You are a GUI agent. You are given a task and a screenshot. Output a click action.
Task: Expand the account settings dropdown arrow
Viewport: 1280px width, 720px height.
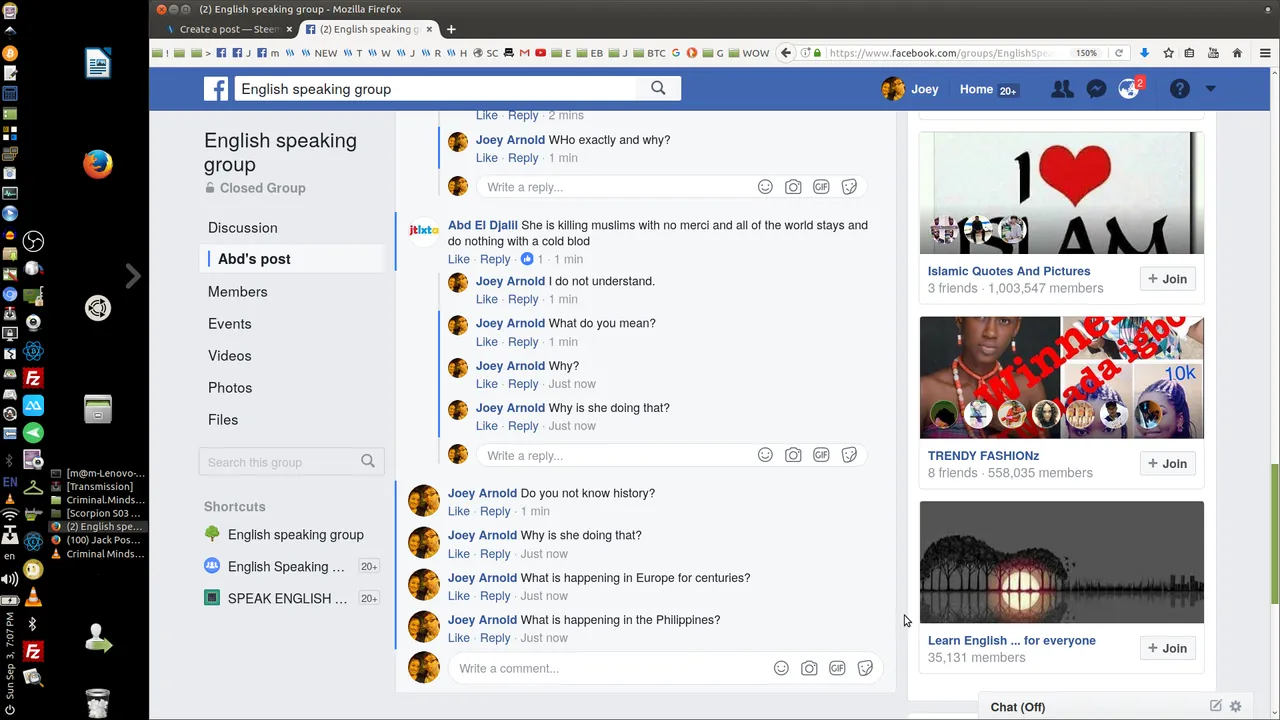(1210, 89)
